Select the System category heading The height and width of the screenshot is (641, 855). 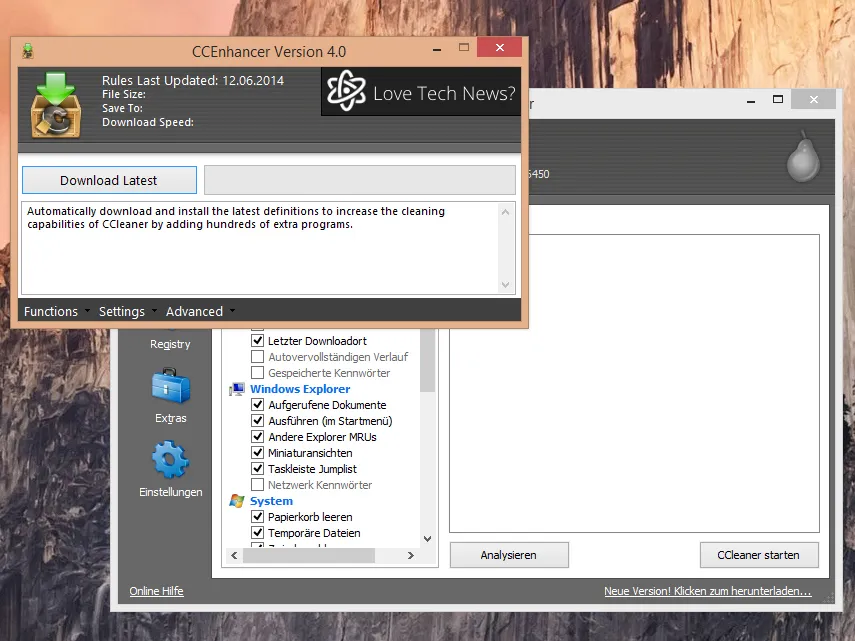point(271,501)
